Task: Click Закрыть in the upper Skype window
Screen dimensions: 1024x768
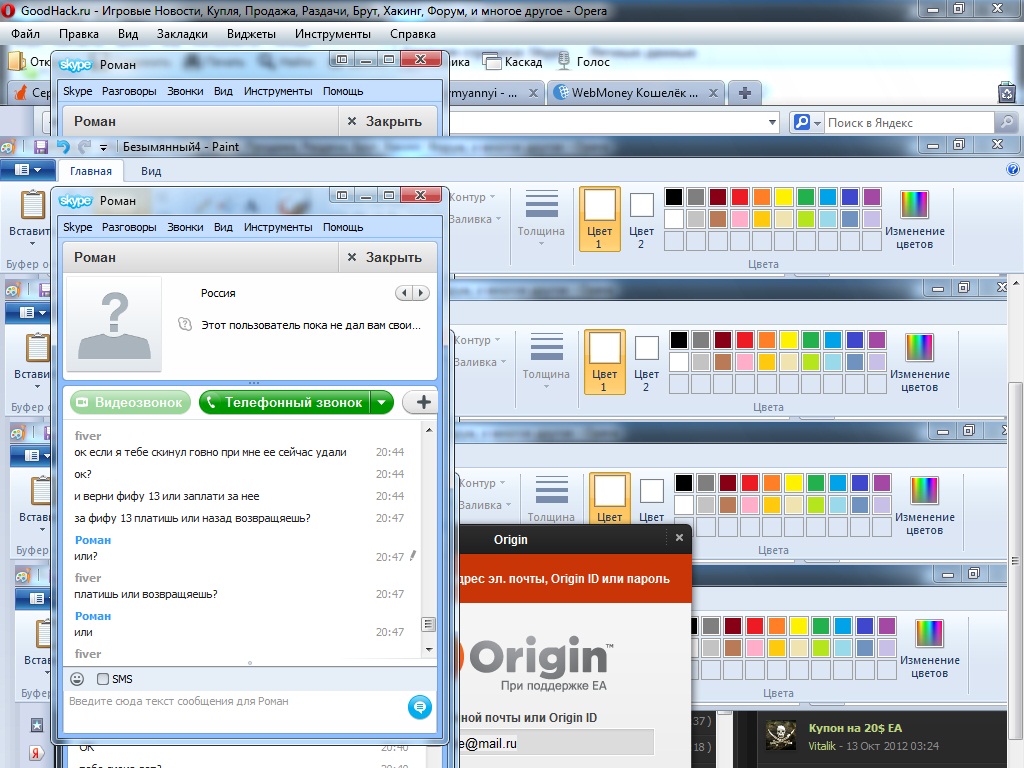Action: 387,121
